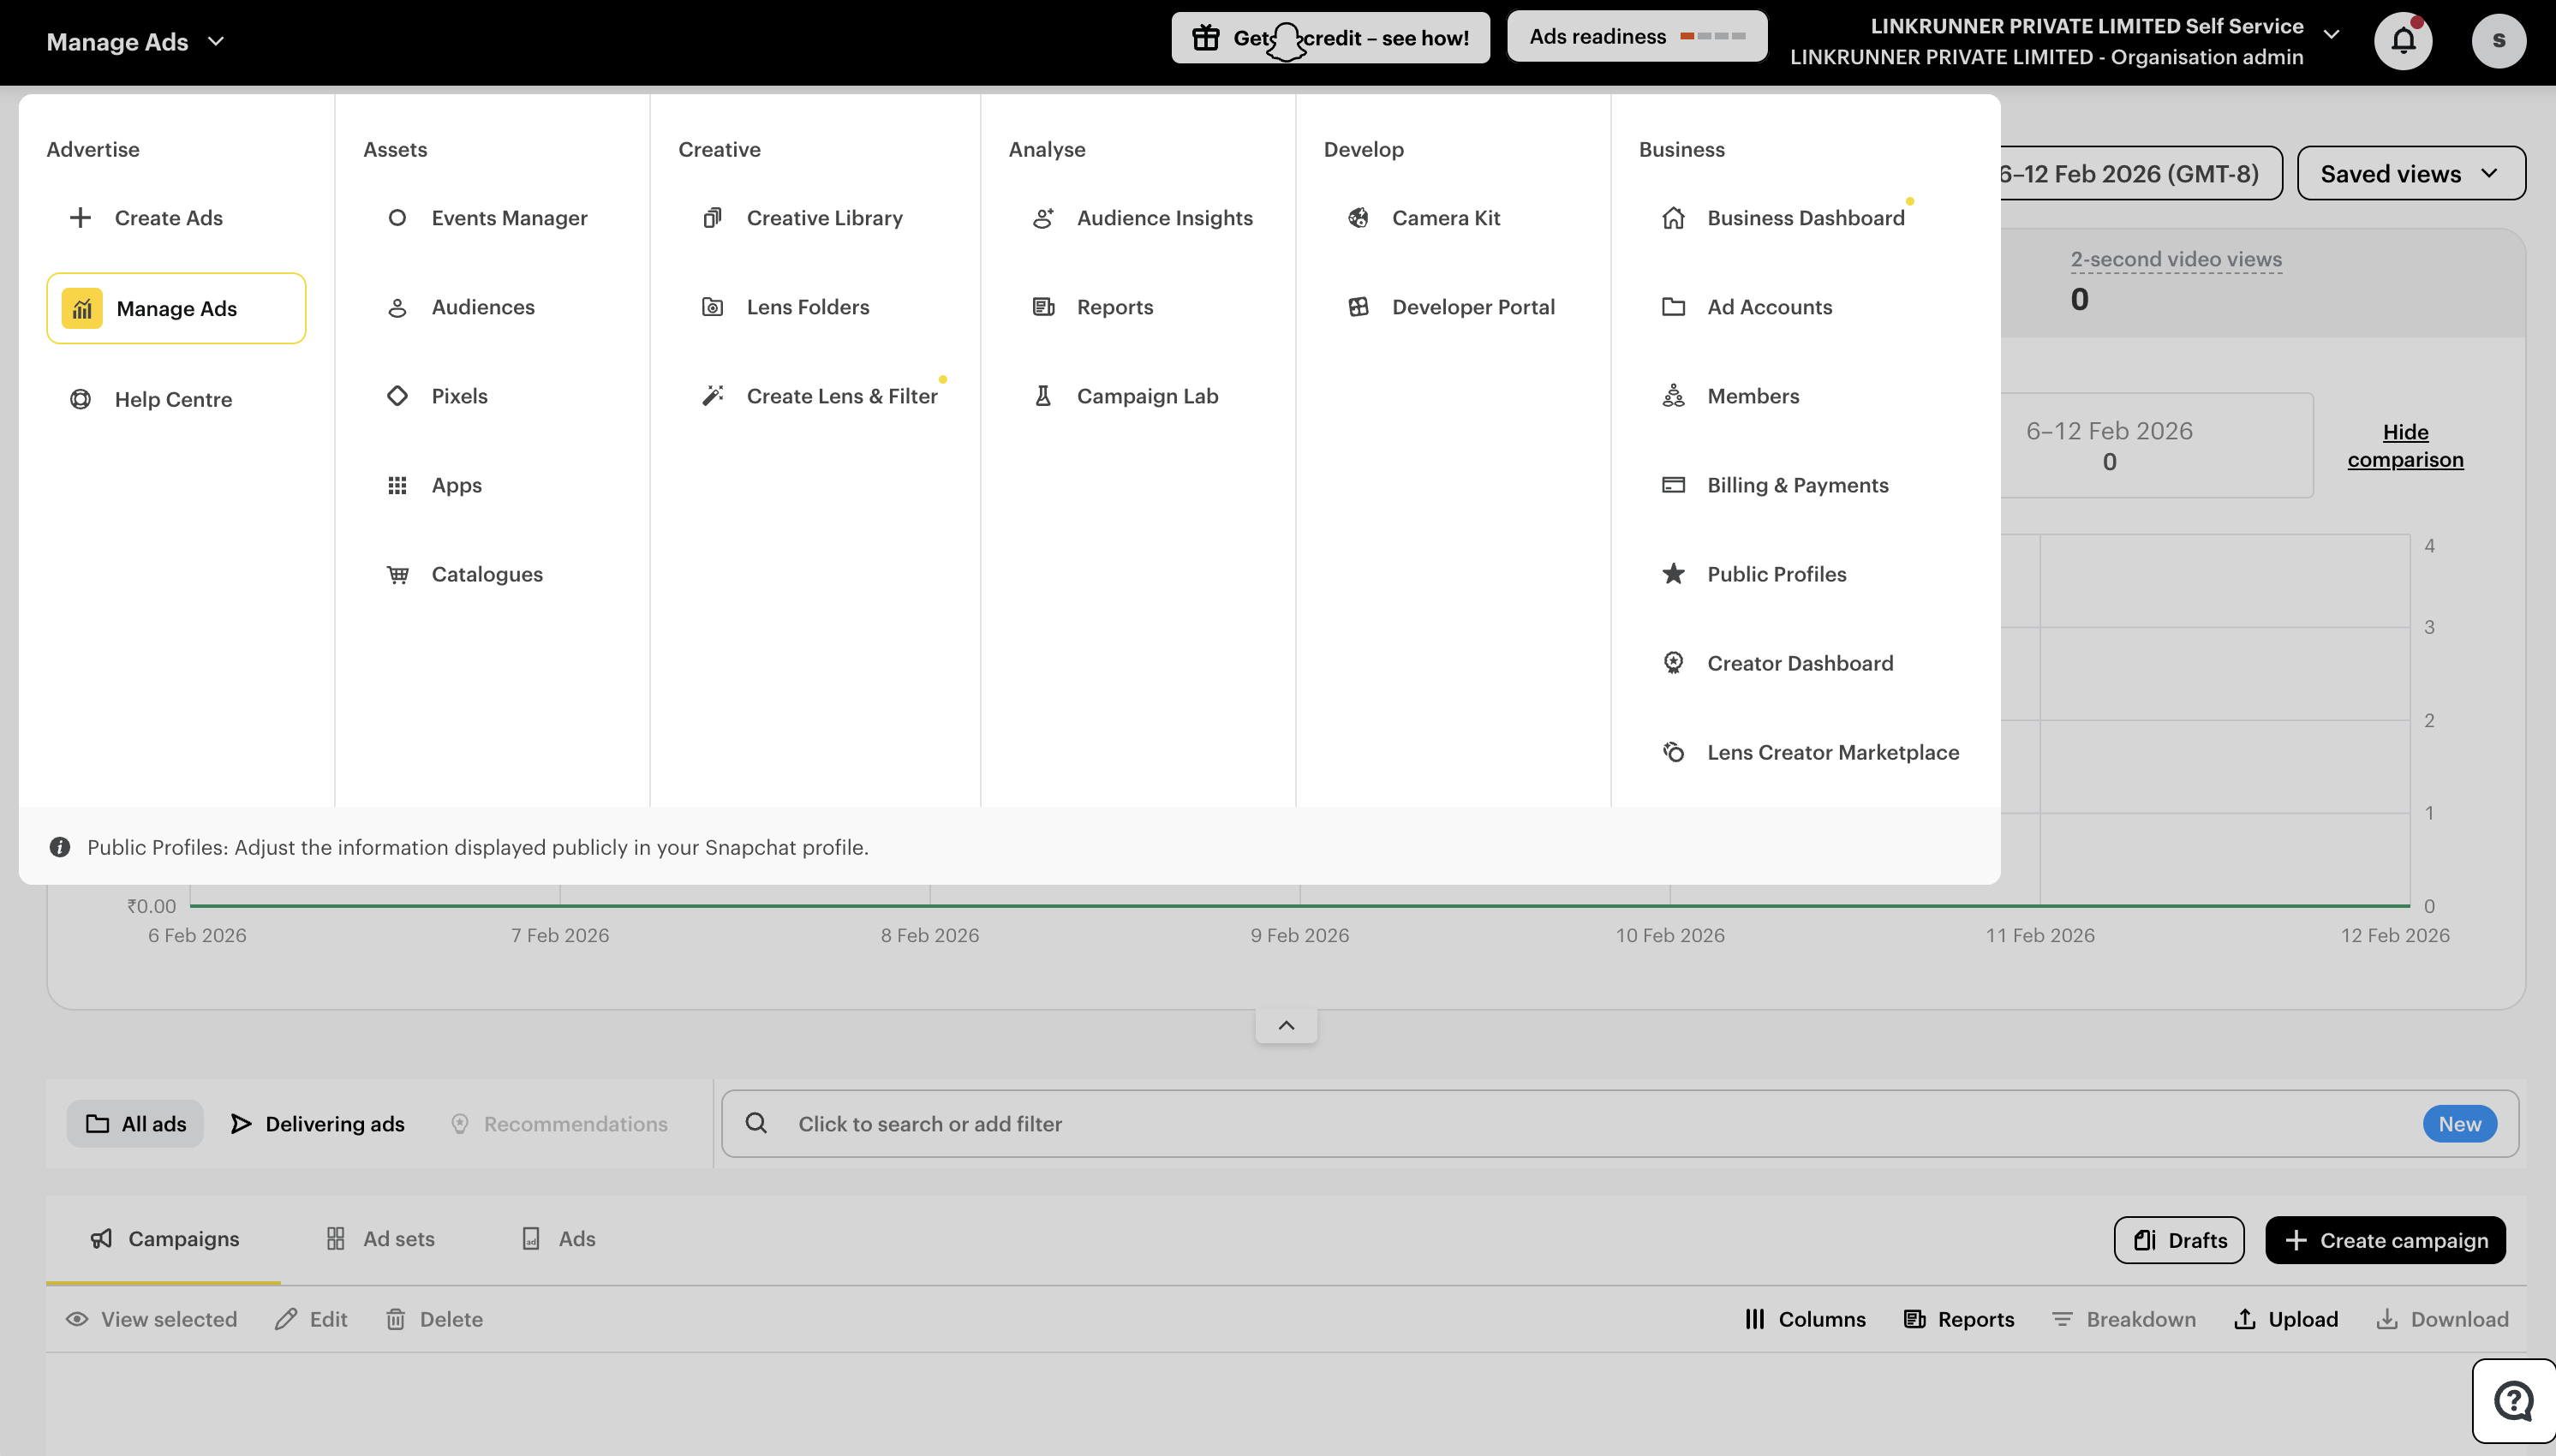Collapse the chart panel with the chevron
Screen dimensions: 2556x1456
[1285, 1024]
